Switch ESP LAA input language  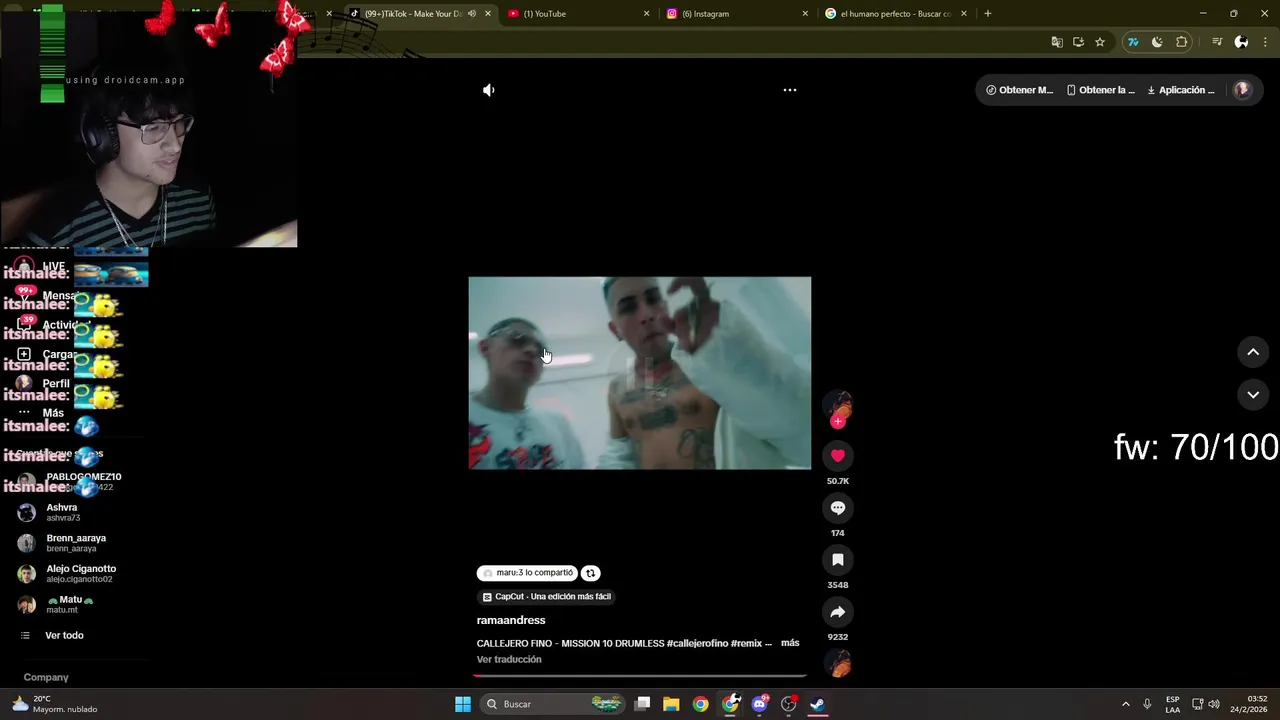1172,704
